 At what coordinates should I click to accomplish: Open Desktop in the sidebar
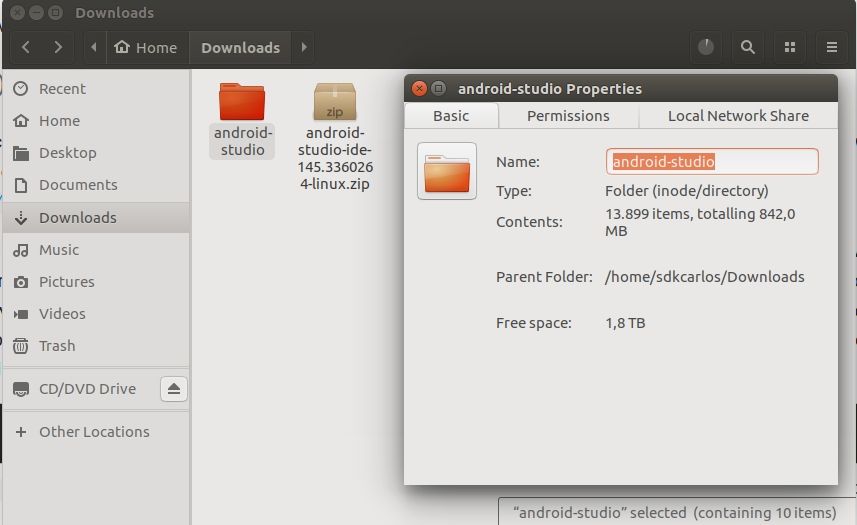pos(96,153)
